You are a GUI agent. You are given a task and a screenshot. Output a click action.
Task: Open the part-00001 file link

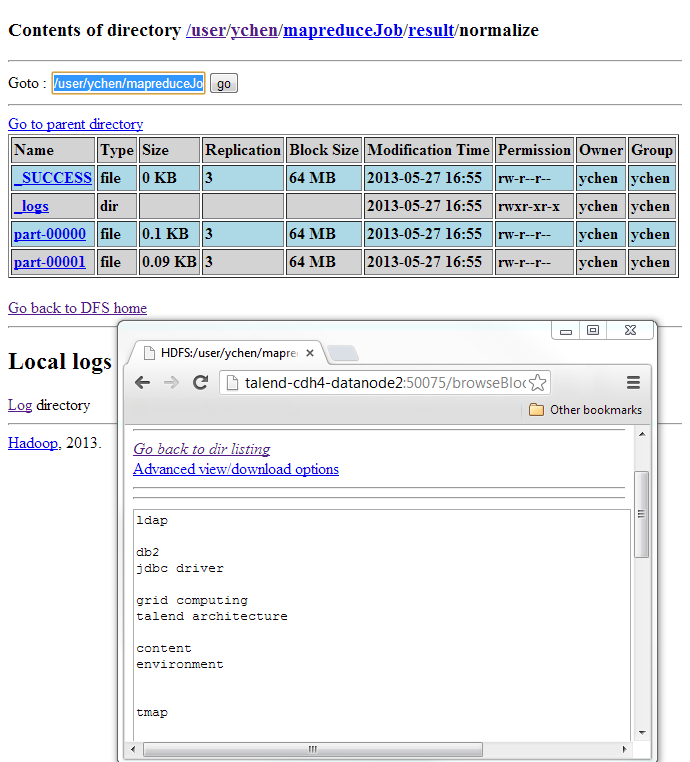point(50,262)
